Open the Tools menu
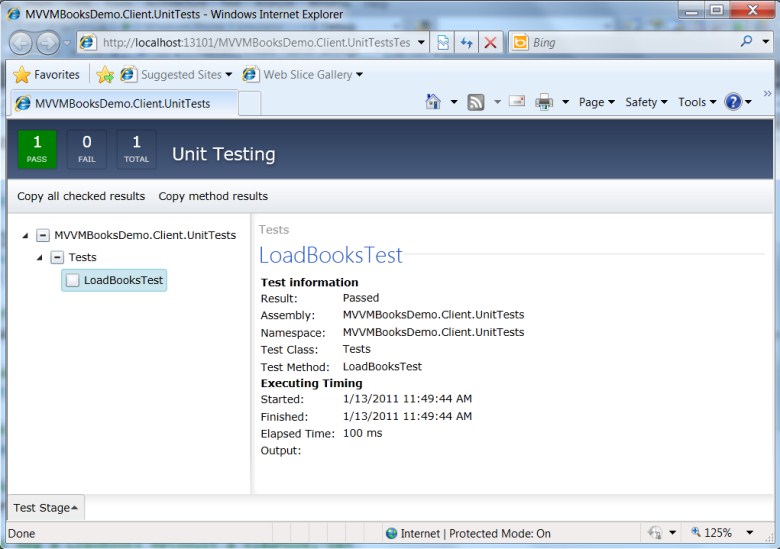The image size is (780, 549). pyautogui.click(x=697, y=102)
